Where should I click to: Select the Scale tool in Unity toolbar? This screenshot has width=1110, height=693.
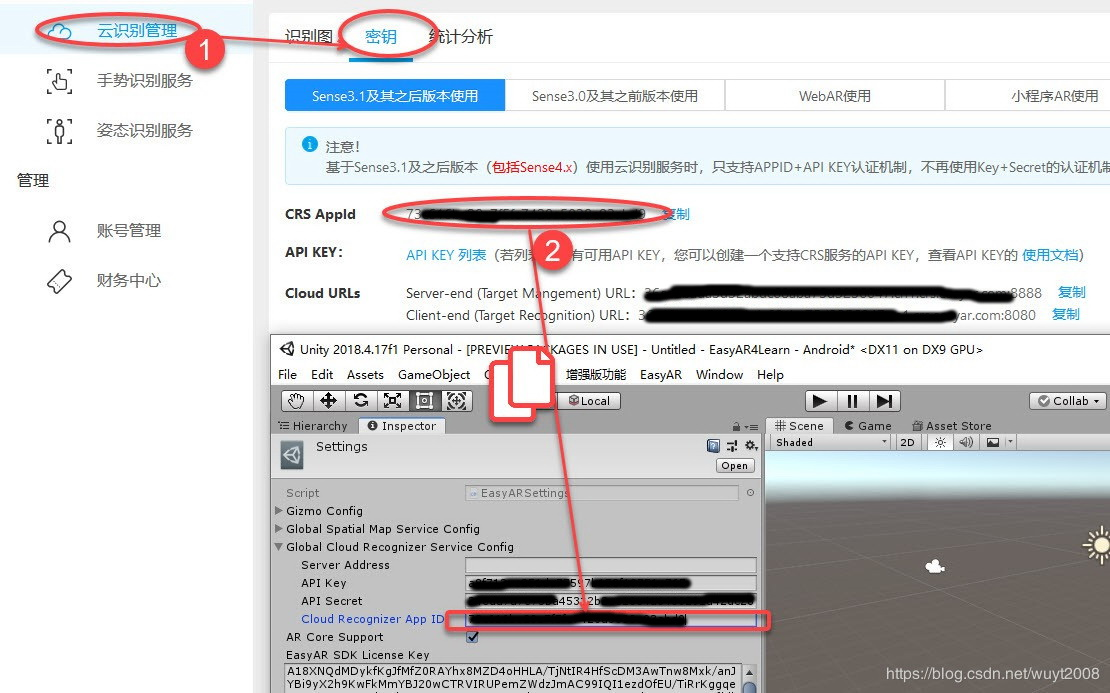pos(392,401)
